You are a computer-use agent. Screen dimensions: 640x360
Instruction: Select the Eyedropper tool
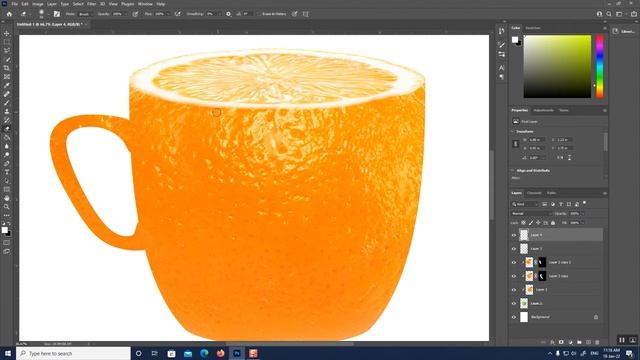(x=7, y=85)
